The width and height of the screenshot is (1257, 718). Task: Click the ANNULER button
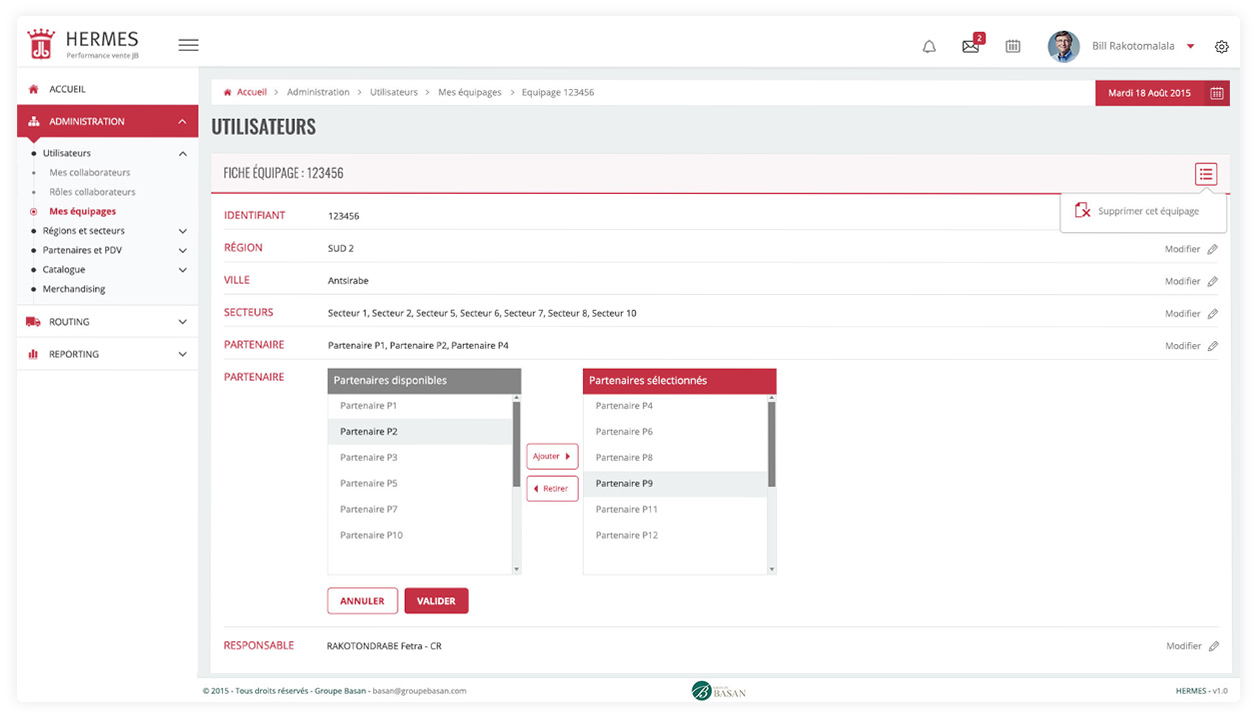coord(362,601)
